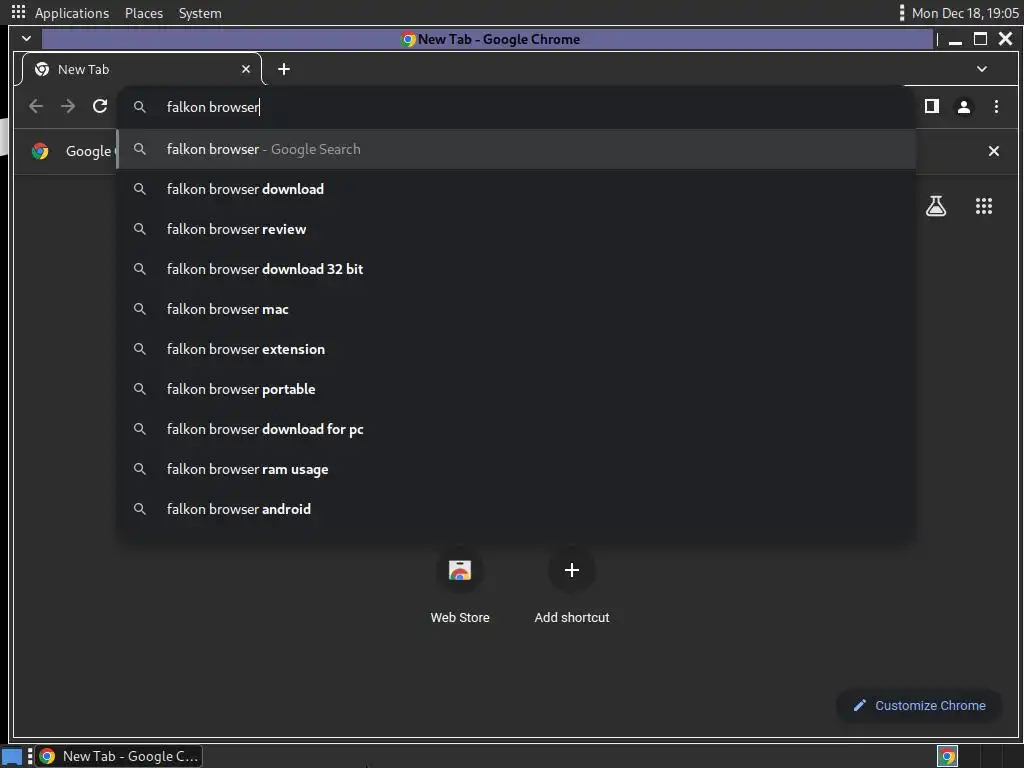
Task: Click the magnifier icon in the address bar
Action: tap(140, 106)
